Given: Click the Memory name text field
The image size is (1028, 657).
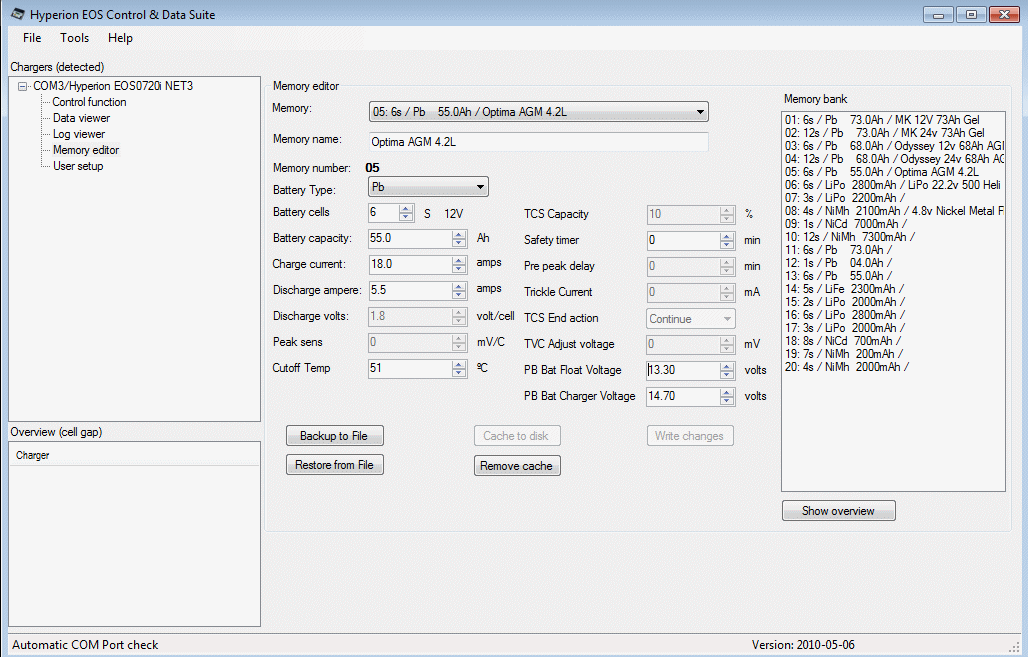Looking at the screenshot, I should pyautogui.click(x=538, y=142).
